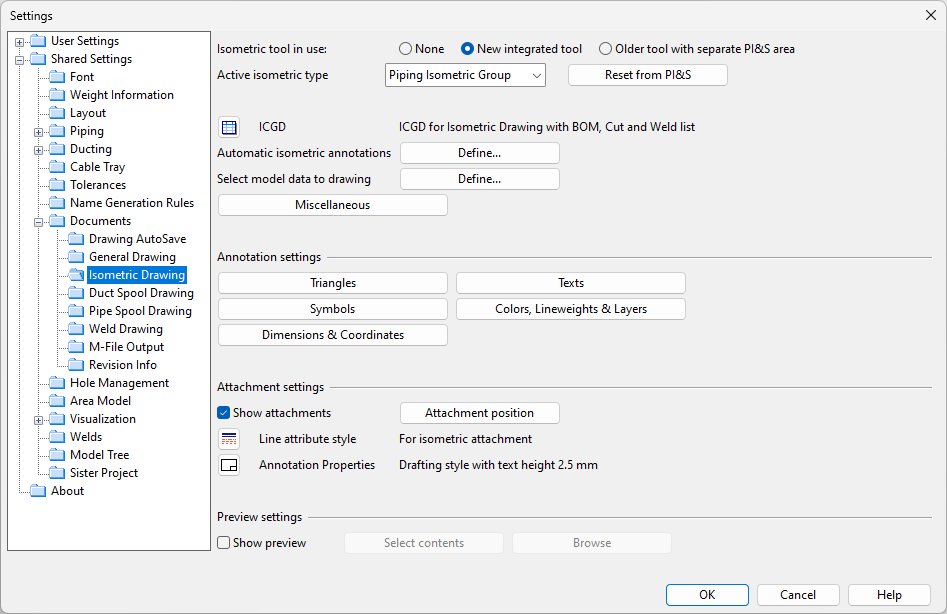Click the M-File Output folder icon

pyautogui.click(x=76, y=347)
